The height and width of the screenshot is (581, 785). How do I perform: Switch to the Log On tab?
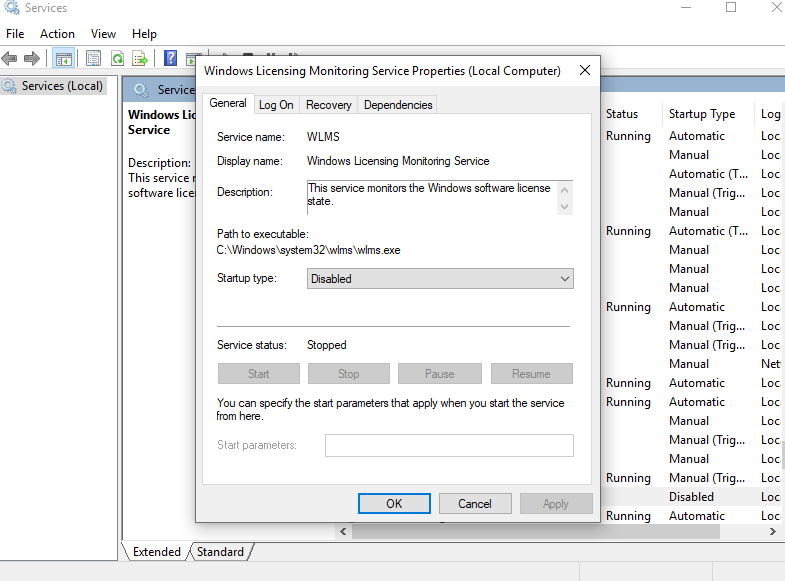pyautogui.click(x=276, y=105)
